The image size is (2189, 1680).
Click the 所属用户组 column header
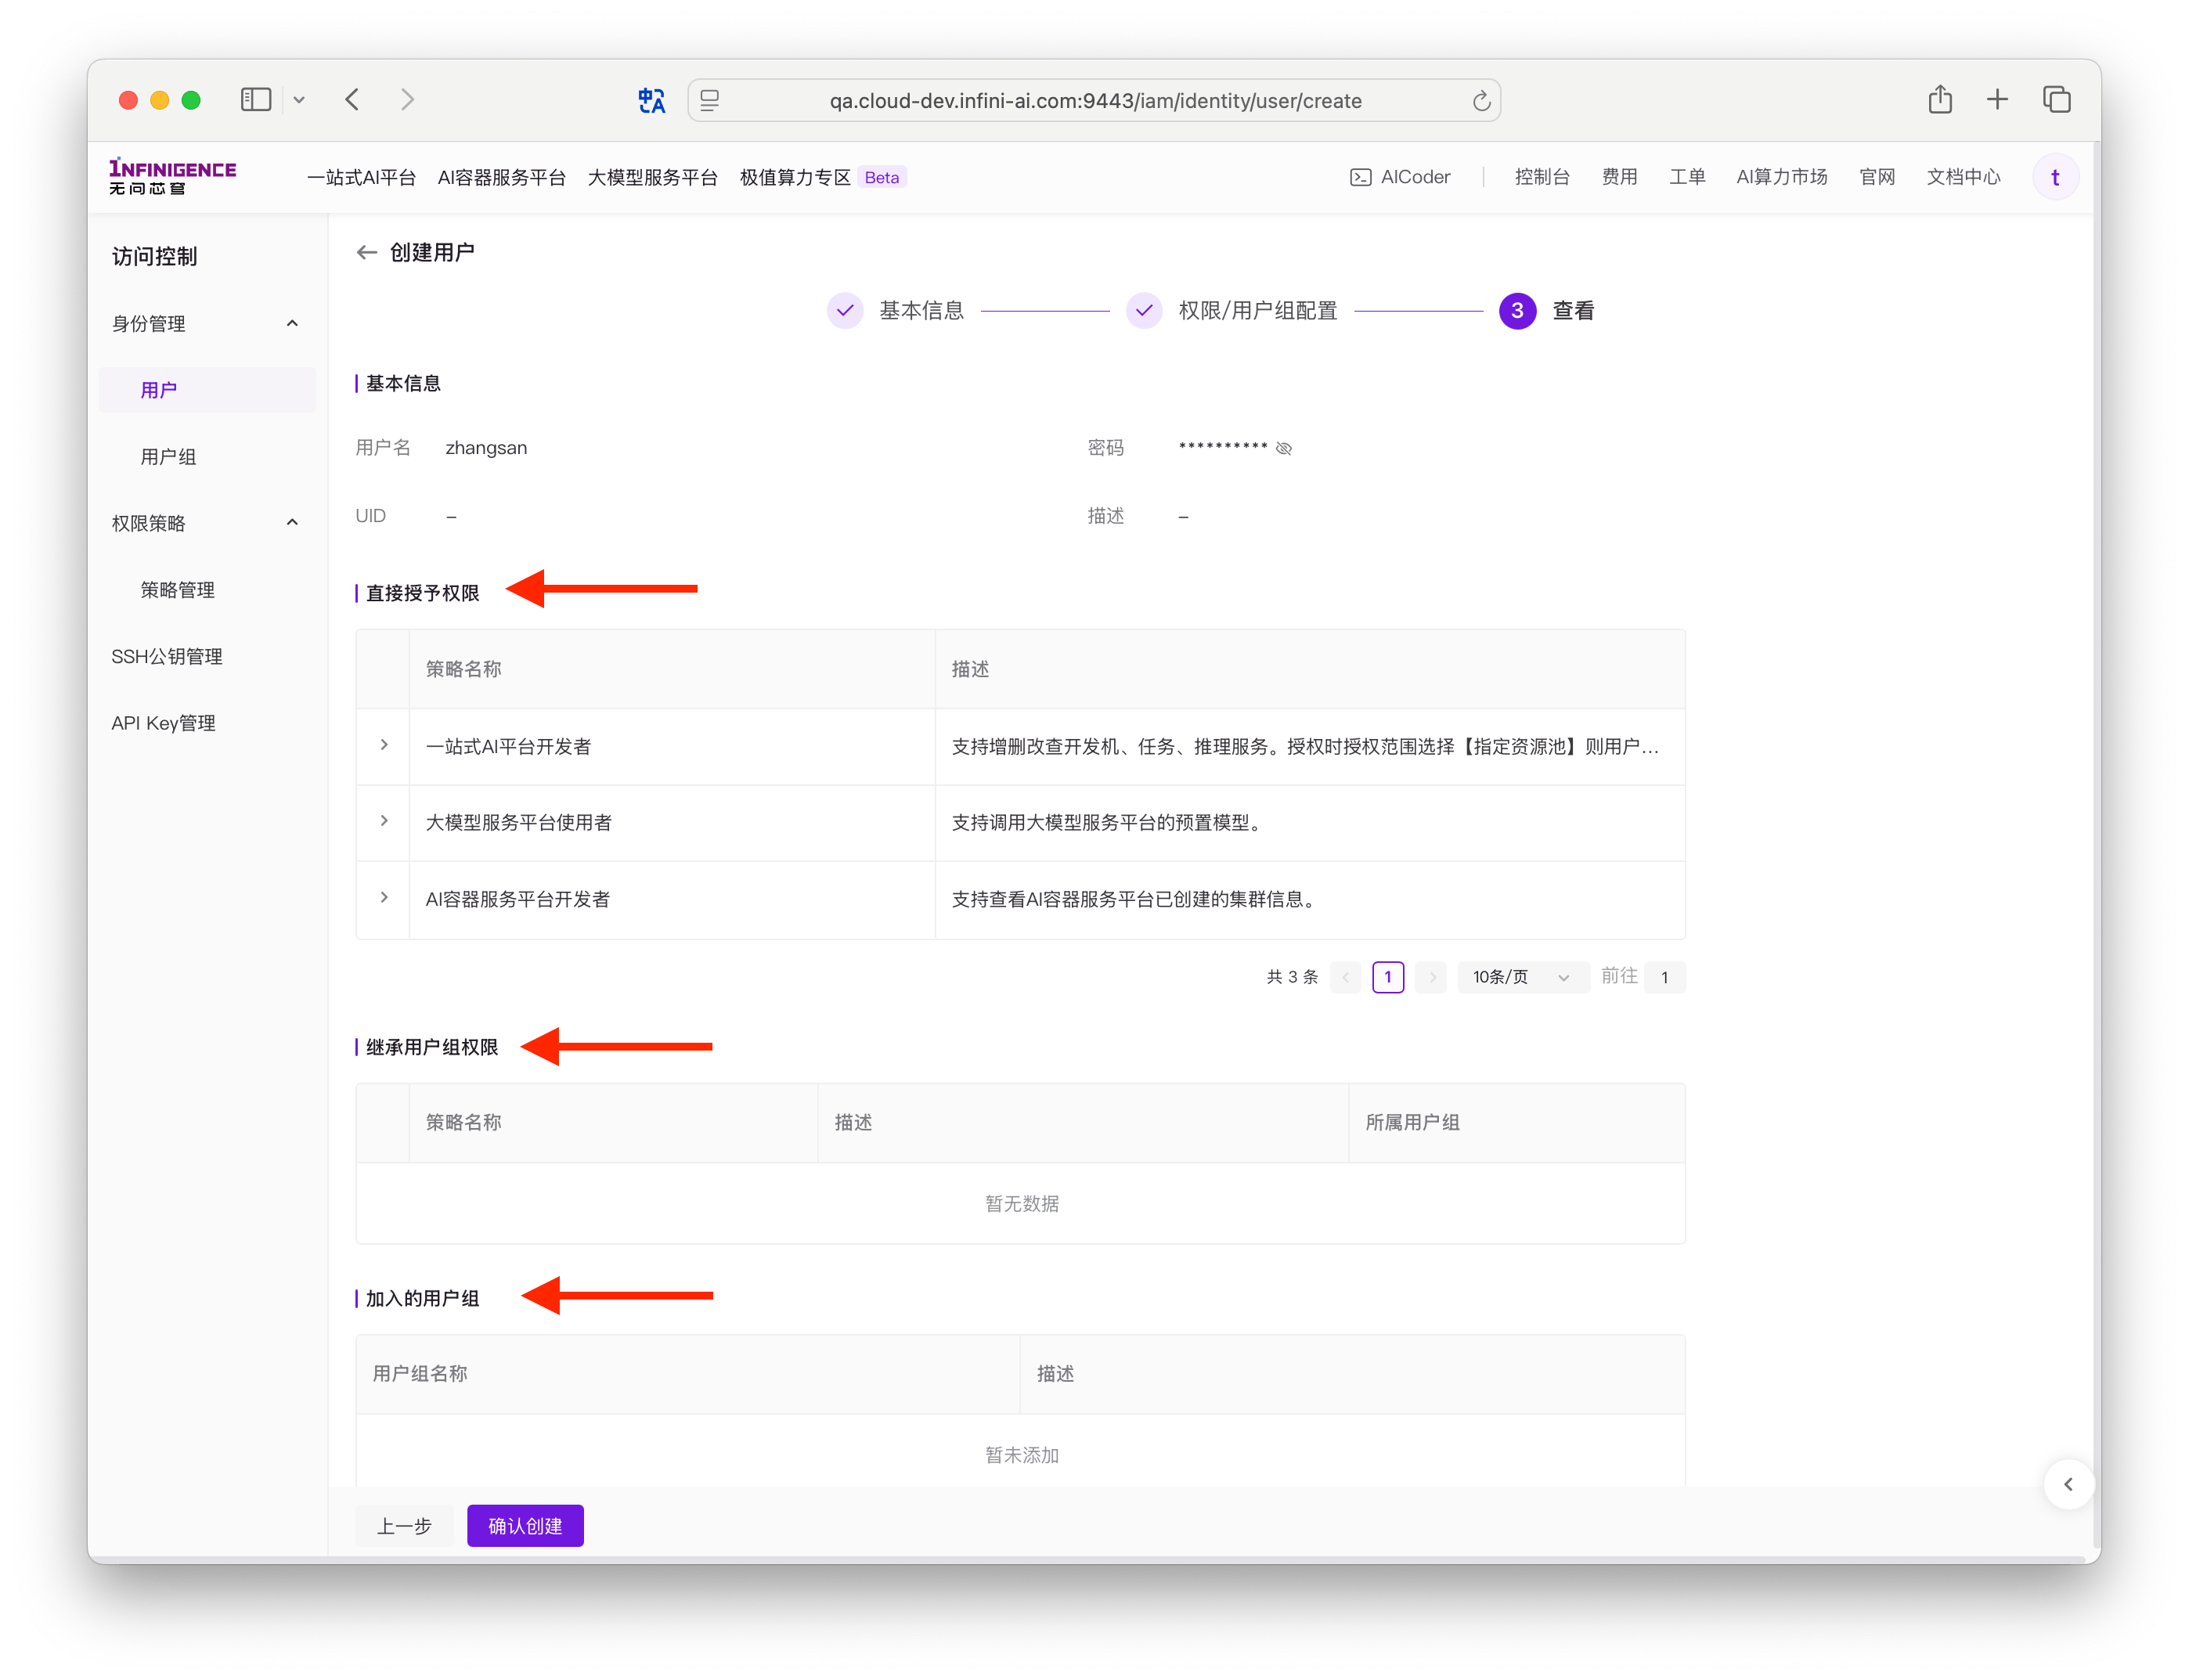(1412, 1123)
